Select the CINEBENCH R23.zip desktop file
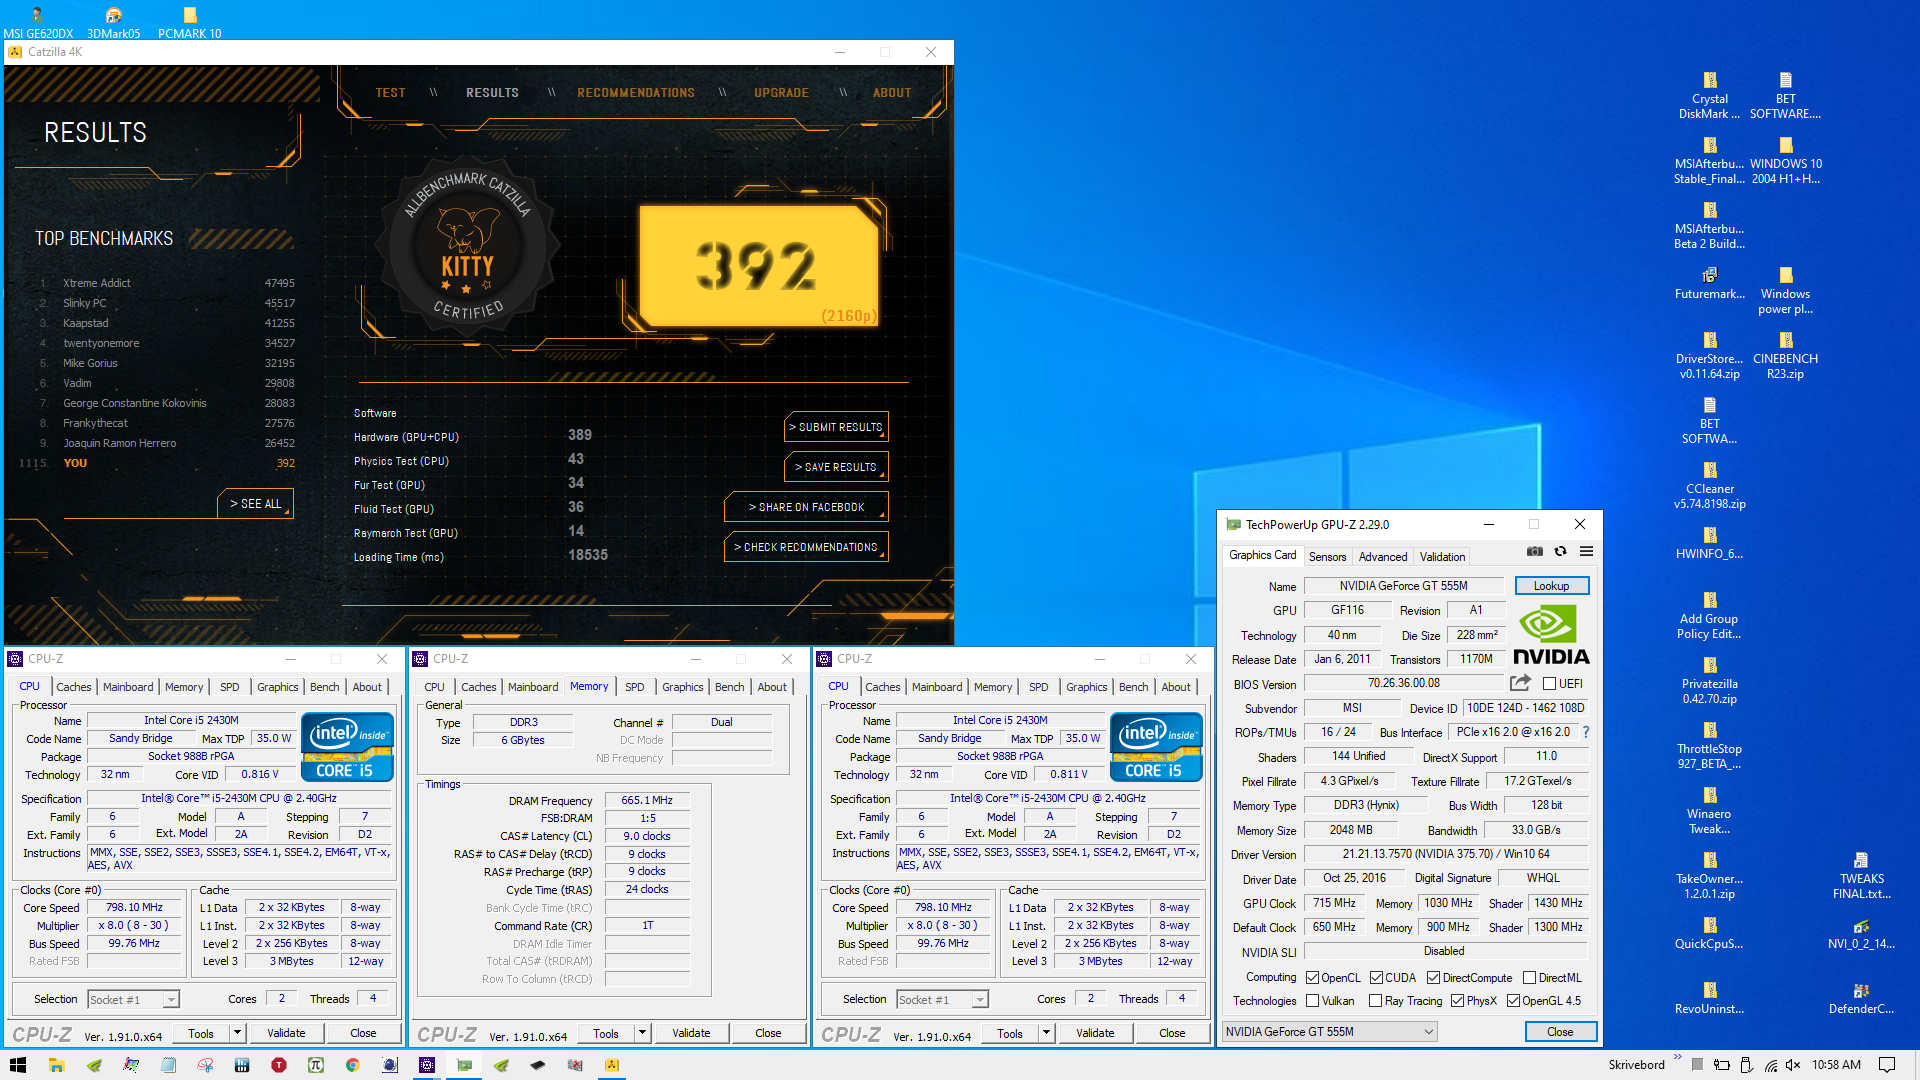This screenshot has width=1920, height=1080. (x=1785, y=355)
